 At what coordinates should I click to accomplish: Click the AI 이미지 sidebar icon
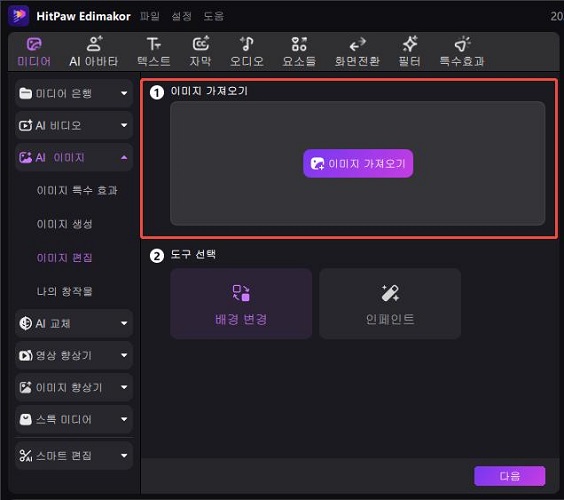click(x=26, y=158)
